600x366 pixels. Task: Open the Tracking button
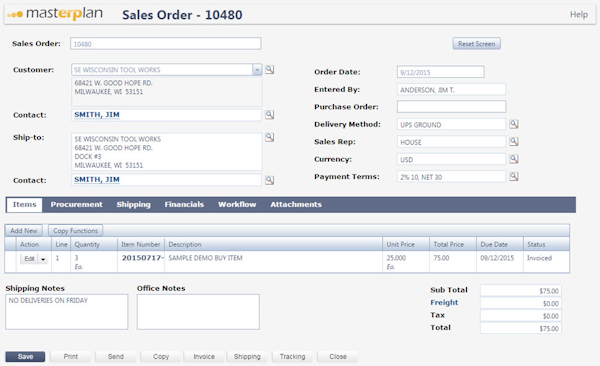coord(292,357)
